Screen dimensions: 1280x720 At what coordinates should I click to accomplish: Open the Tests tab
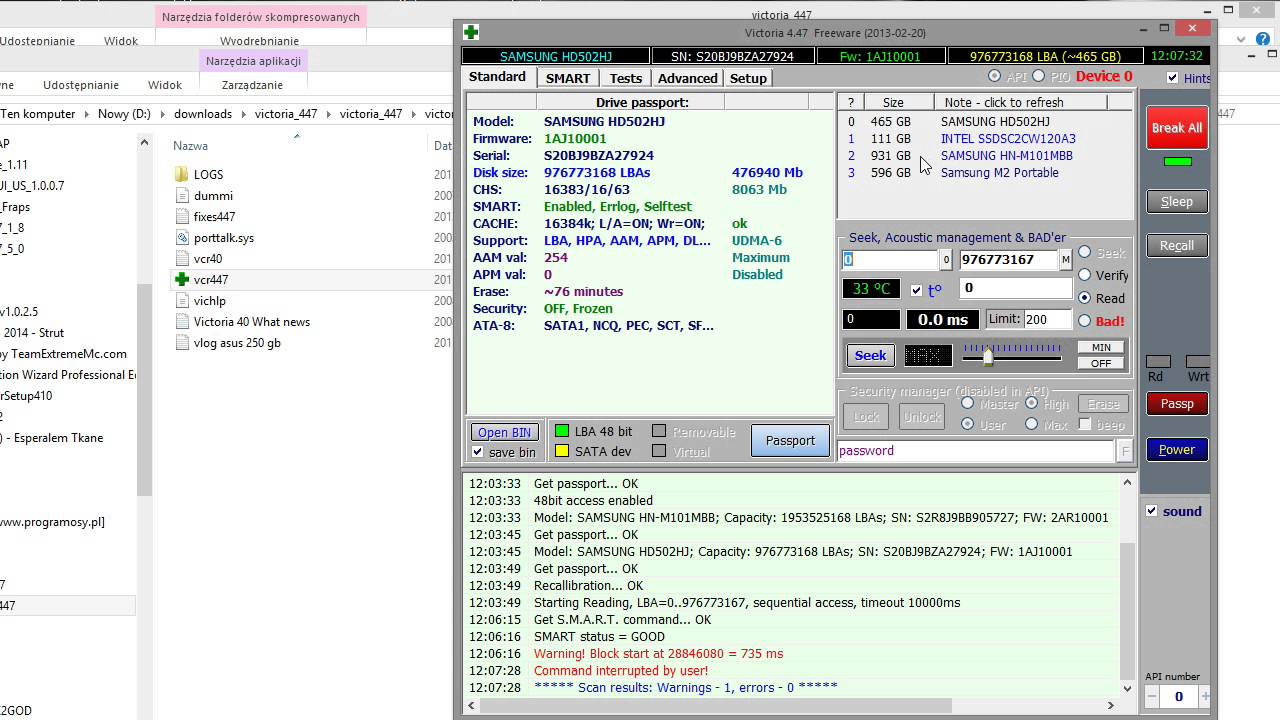(626, 78)
